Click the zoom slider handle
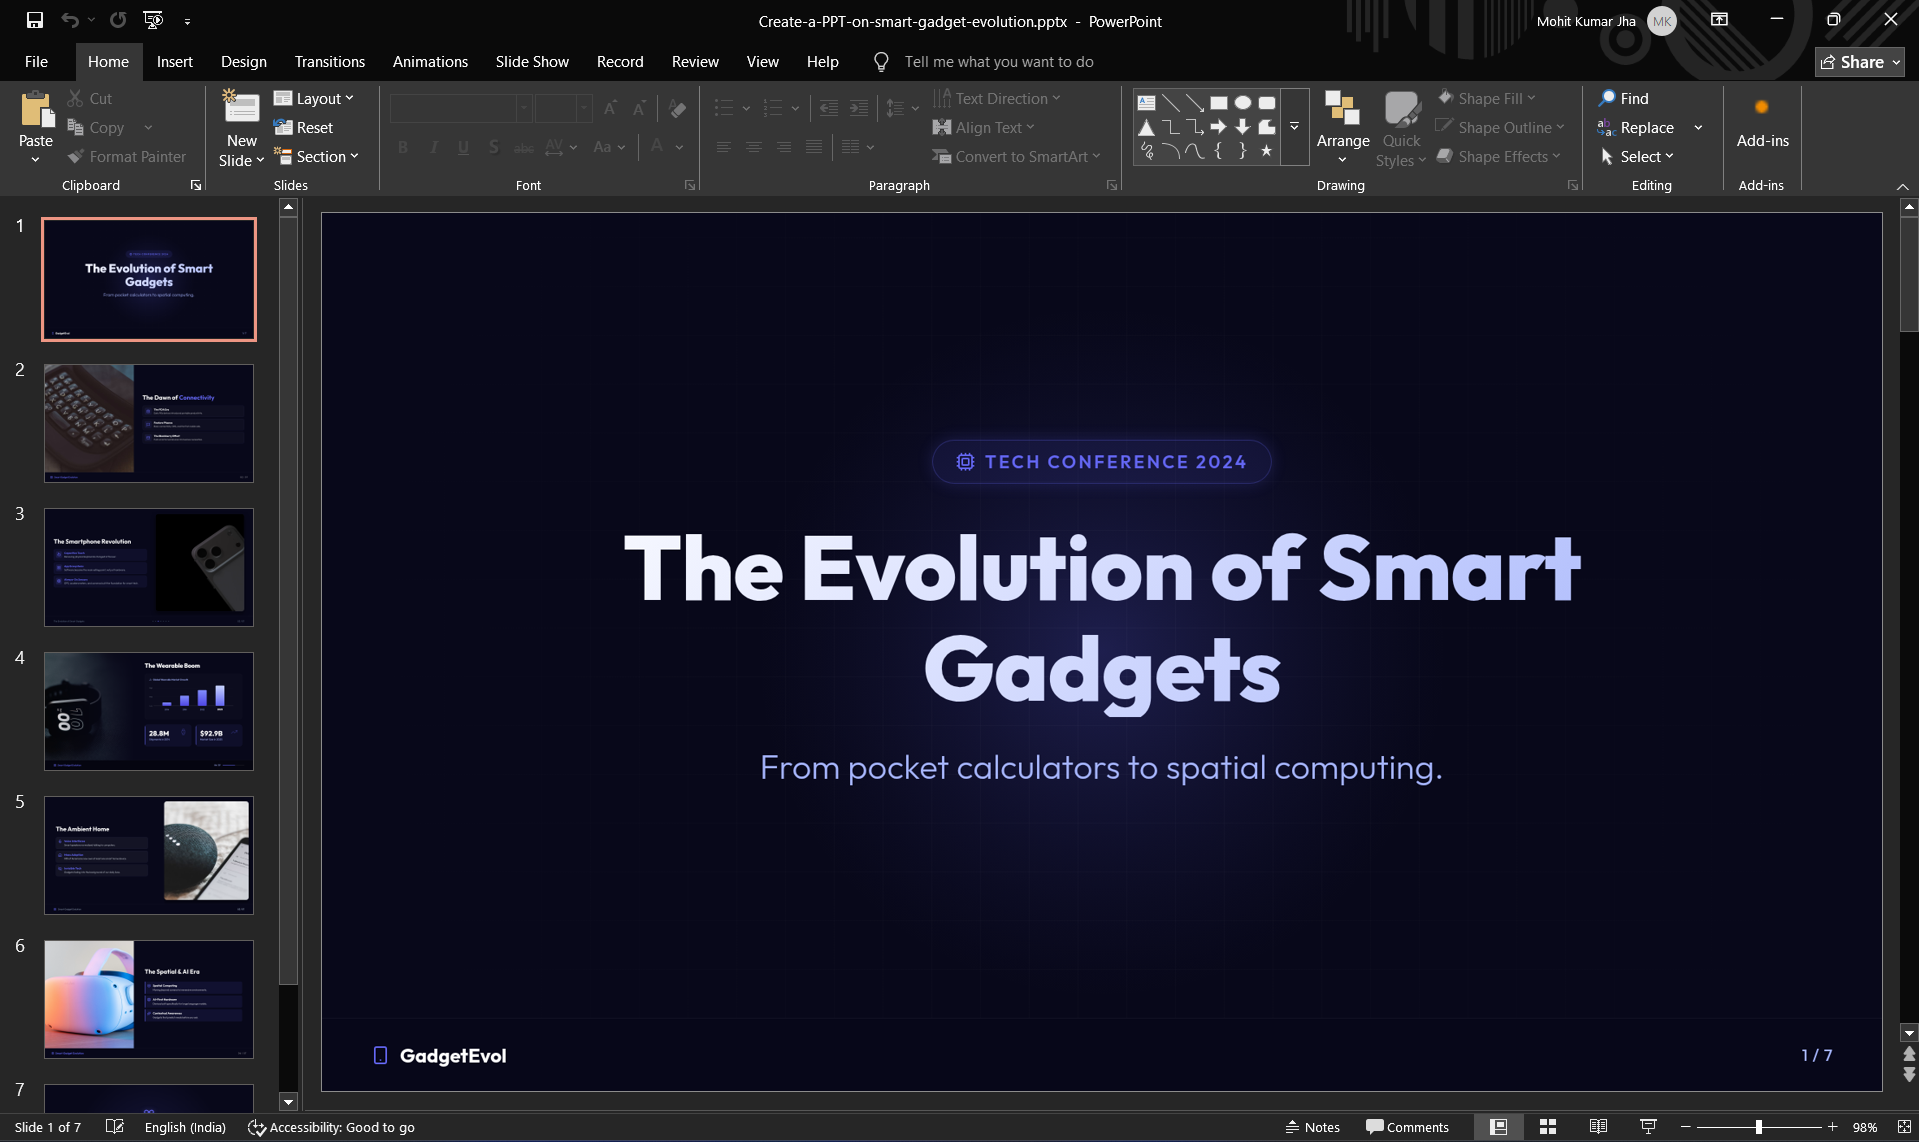The height and width of the screenshot is (1142, 1919). pos(1758,1127)
